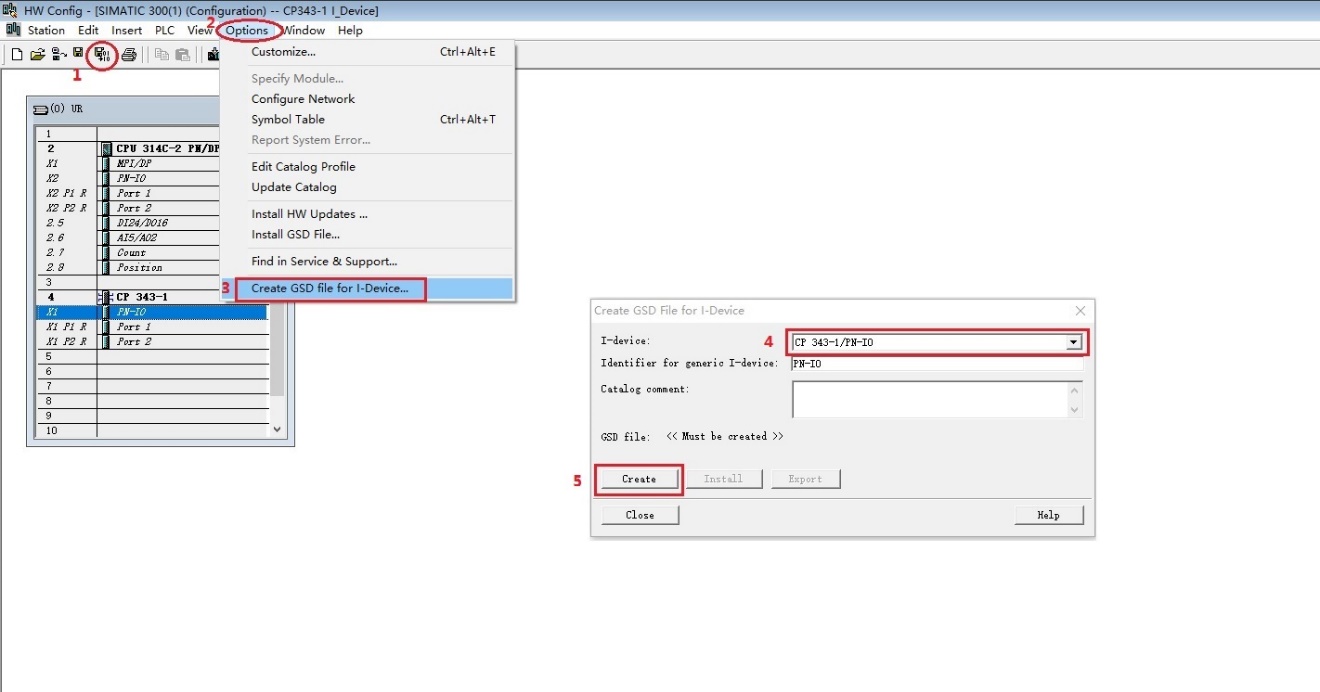The image size is (1320, 692).
Task: Click the Open Online station toolbar icon
Action: tap(59, 54)
